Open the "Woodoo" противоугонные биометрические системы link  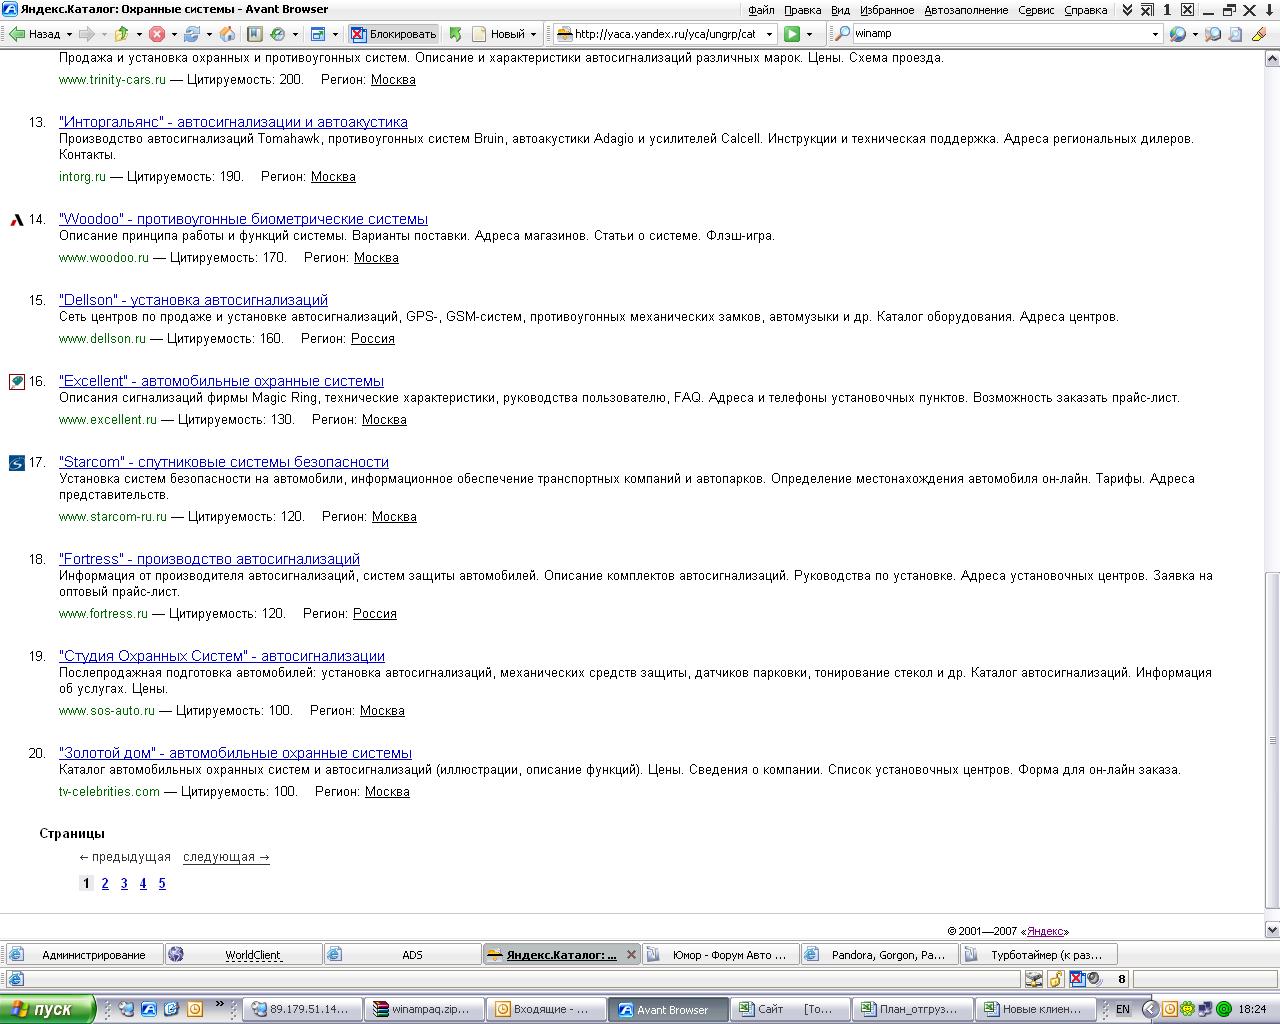coord(243,219)
